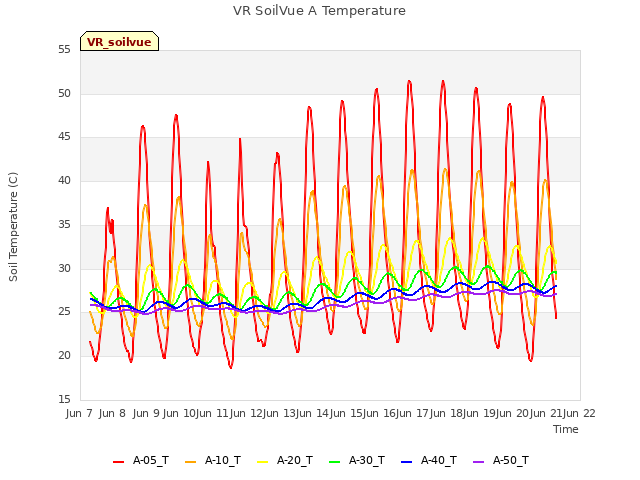Click the 40 y-axis tick label
640x480 pixels.
(x=64, y=180)
